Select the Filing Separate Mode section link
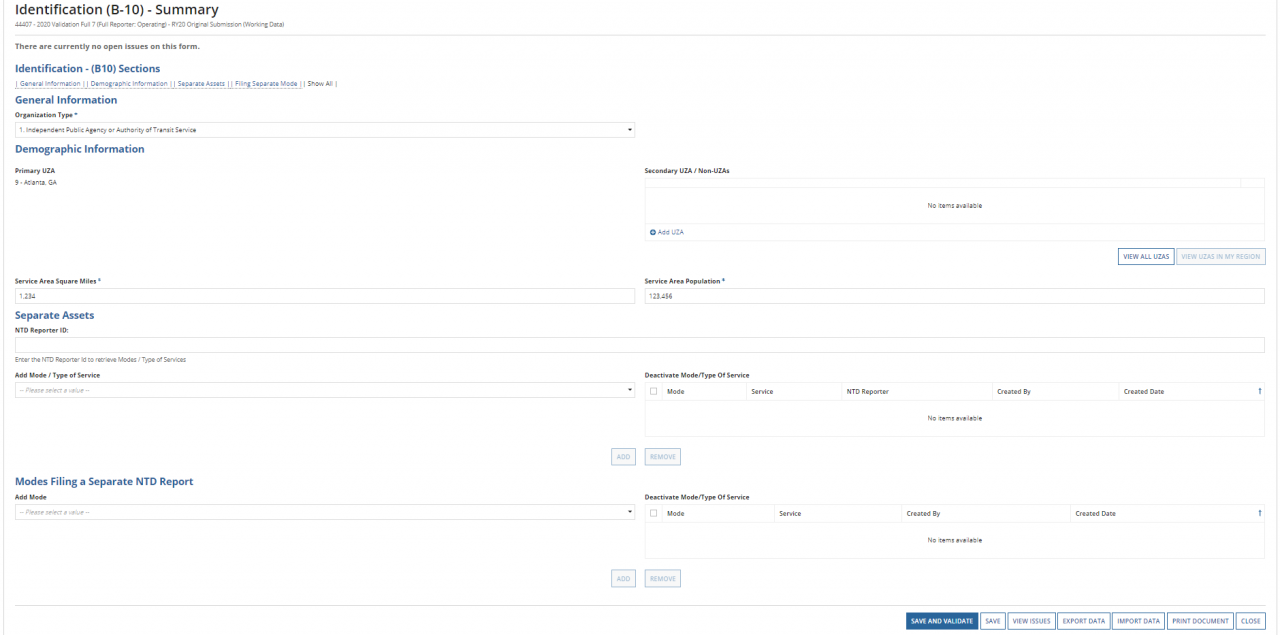This screenshot has width=1280, height=635. tap(266, 84)
